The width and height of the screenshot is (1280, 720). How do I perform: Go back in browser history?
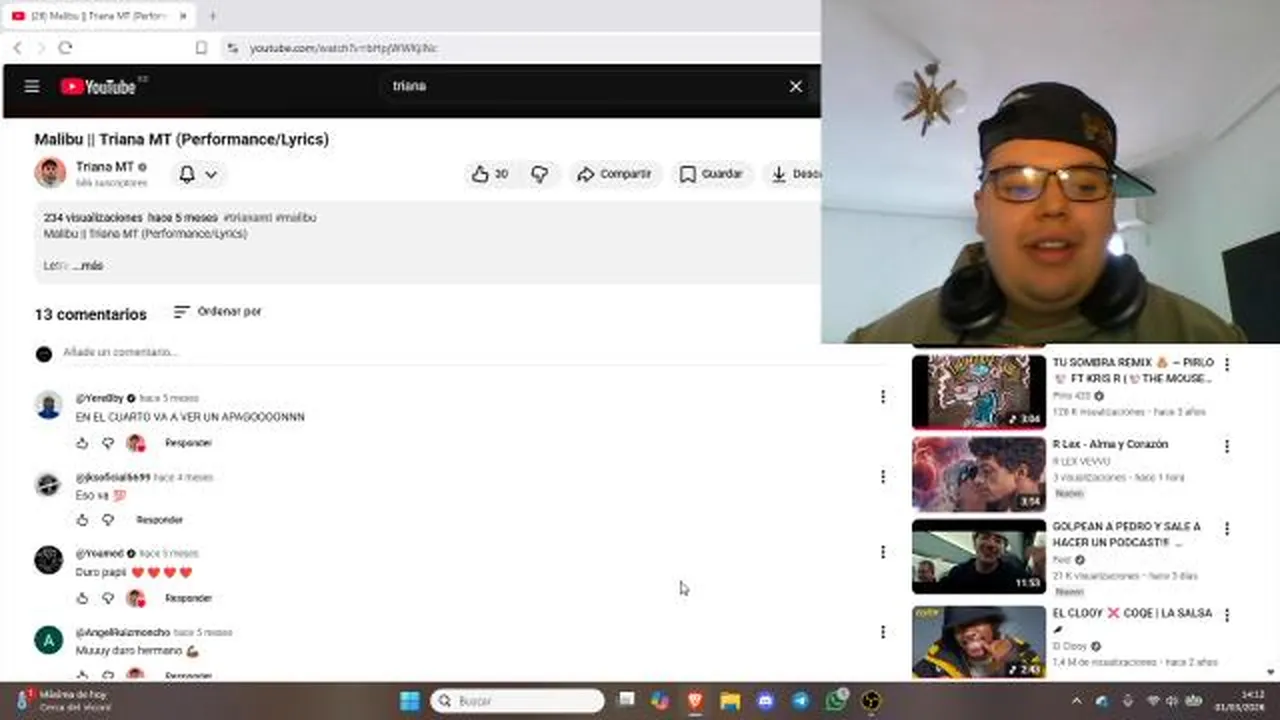coord(17,48)
